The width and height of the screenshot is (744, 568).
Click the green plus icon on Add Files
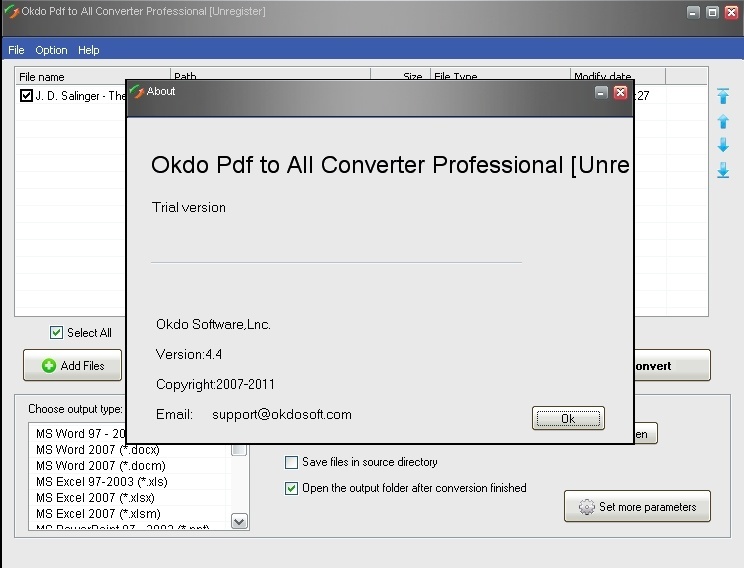click(x=49, y=365)
